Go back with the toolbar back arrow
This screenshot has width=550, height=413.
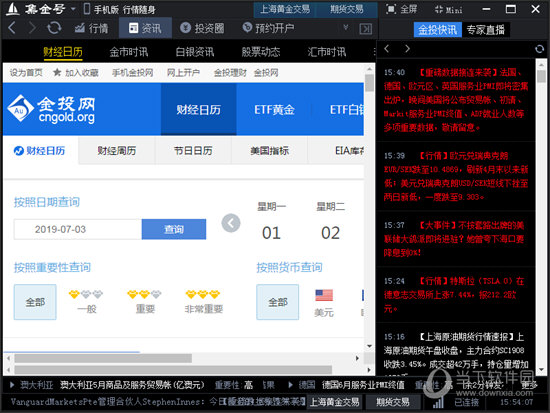[12, 28]
